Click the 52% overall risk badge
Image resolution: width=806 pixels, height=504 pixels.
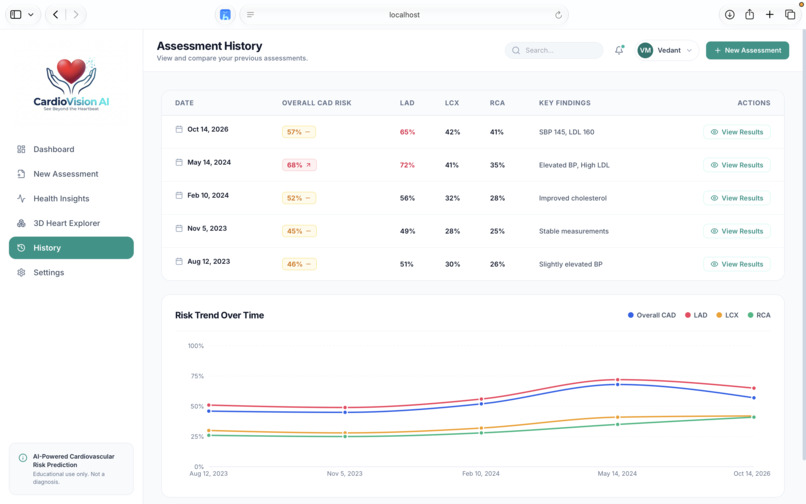299,198
